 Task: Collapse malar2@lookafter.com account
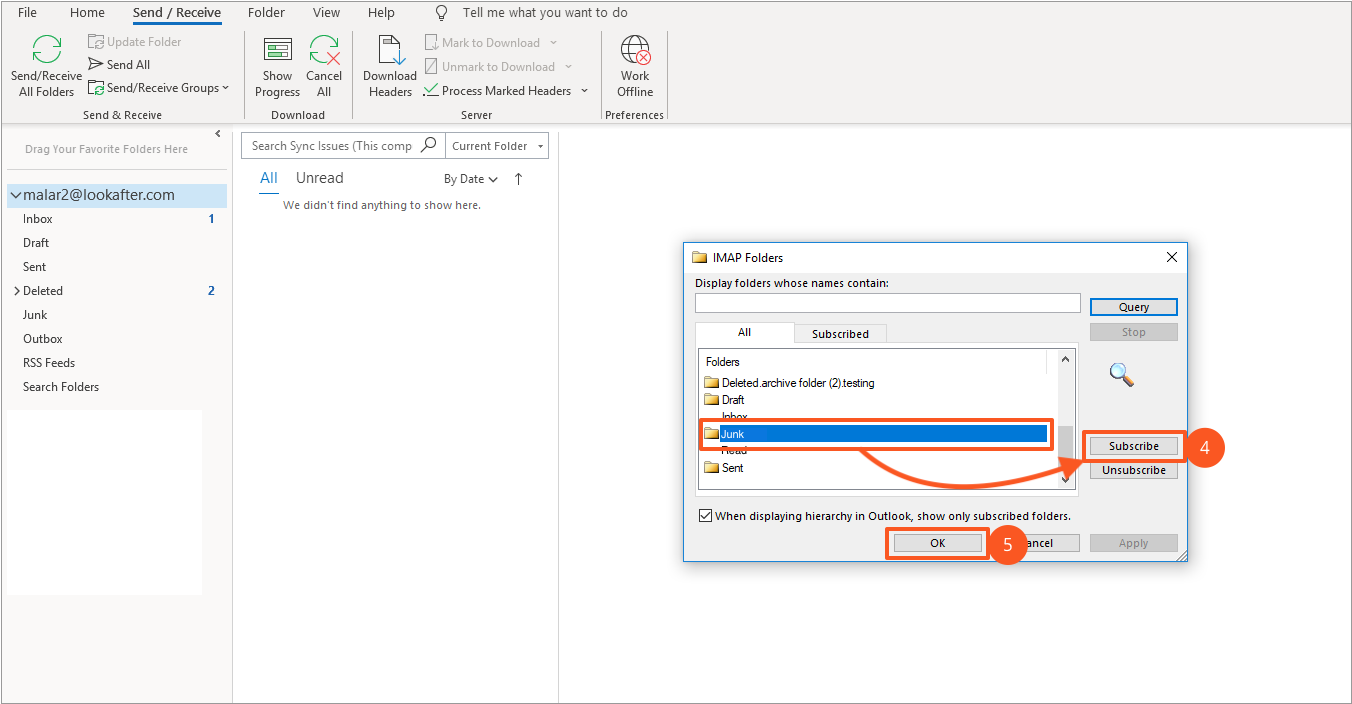click(x=16, y=196)
